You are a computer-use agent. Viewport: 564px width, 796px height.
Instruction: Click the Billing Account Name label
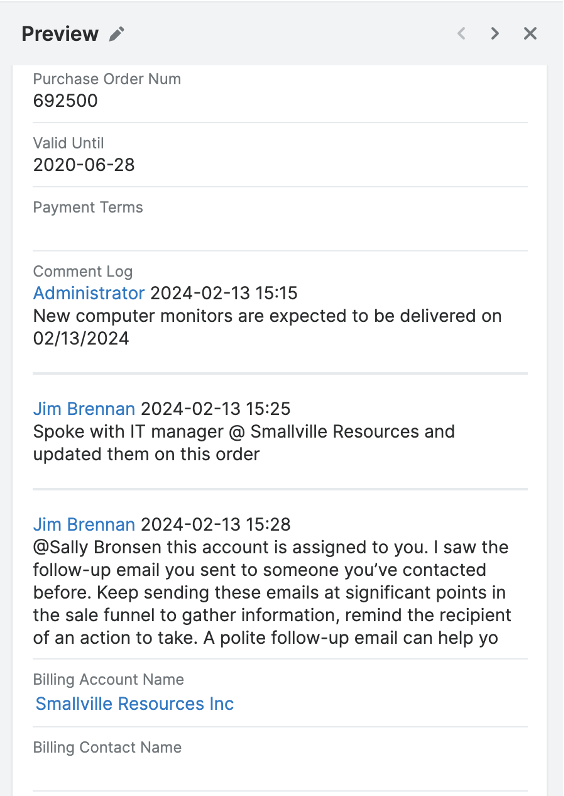point(109,679)
